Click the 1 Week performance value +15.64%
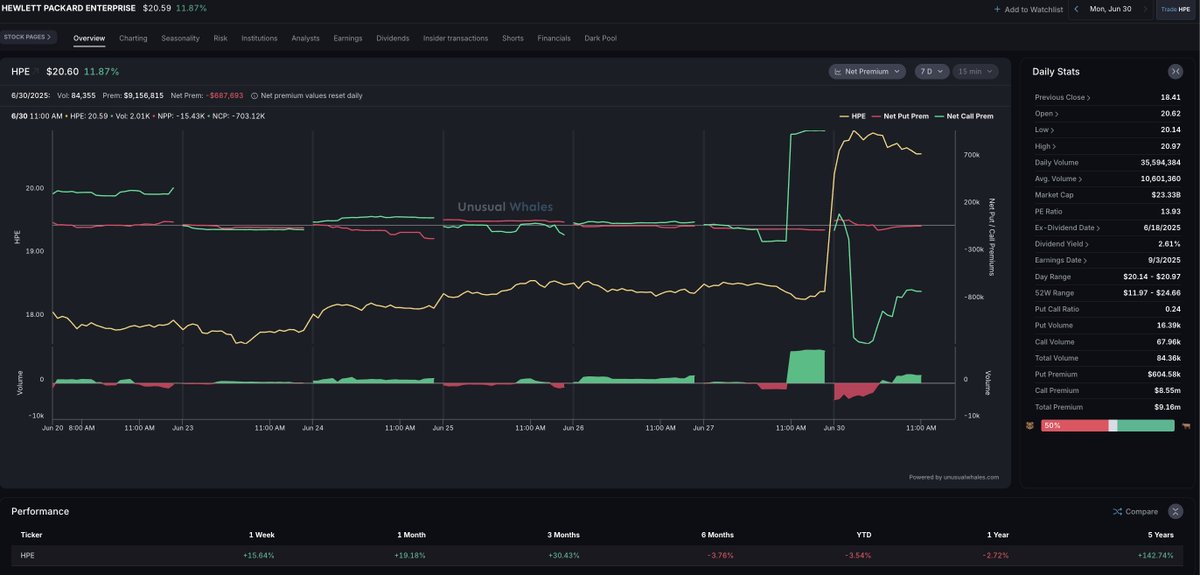This screenshot has height=575, width=1200. point(258,555)
